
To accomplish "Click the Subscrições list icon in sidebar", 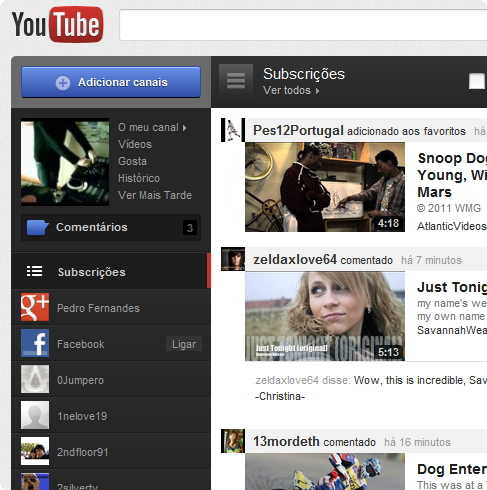I will pos(34,271).
